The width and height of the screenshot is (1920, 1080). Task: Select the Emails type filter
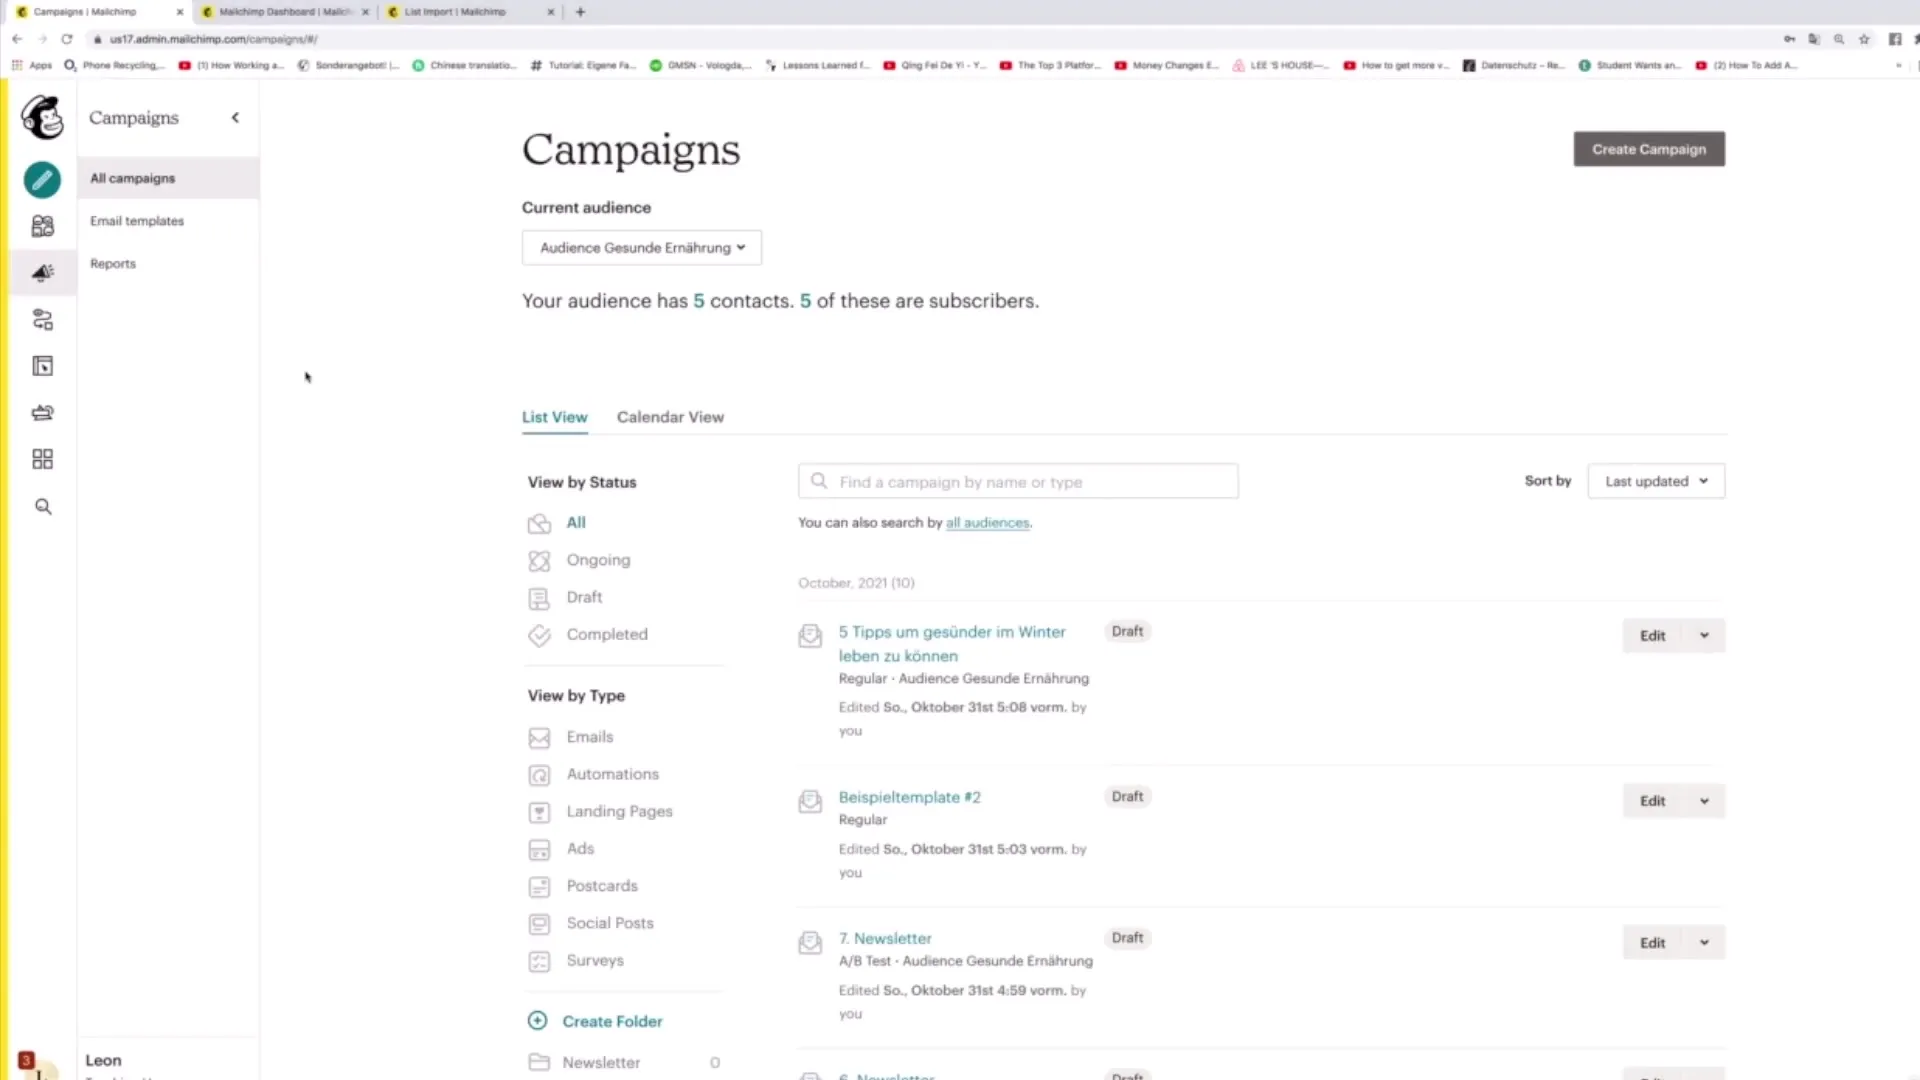click(x=589, y=736)
